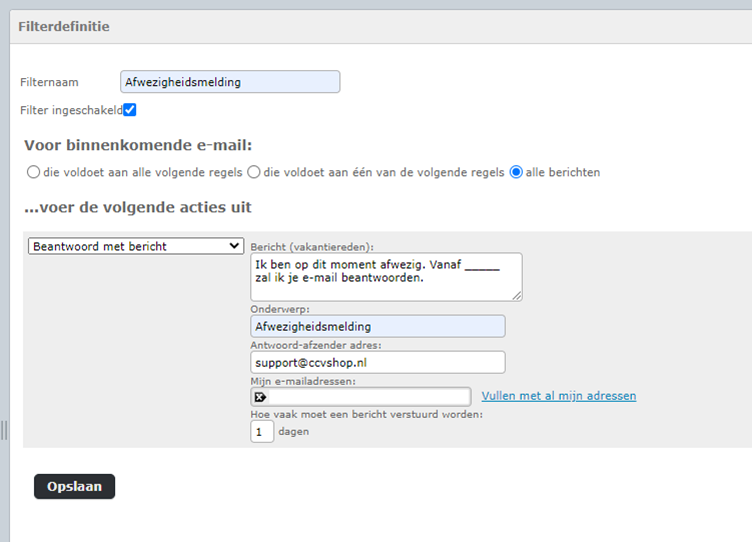Choose the 'alle berichten' radio option
Screen dimensions: 752x542
click(516, 172)
